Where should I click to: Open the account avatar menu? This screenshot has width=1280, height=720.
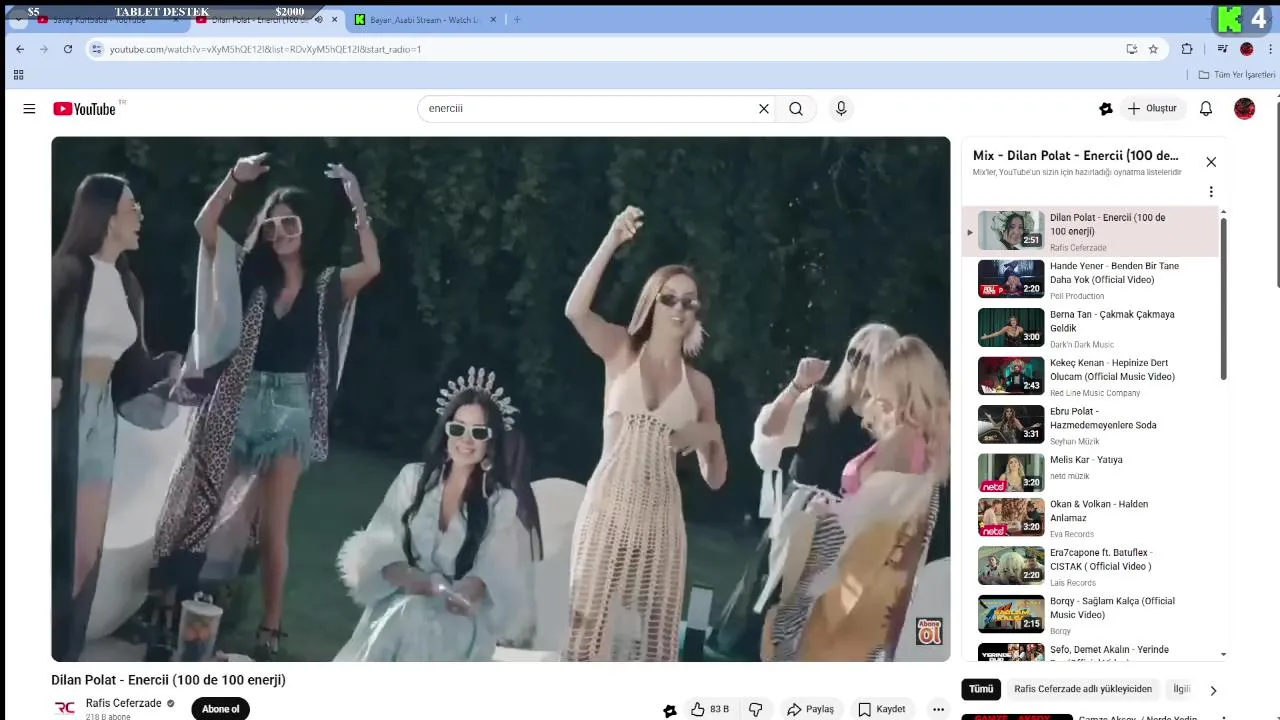[x=1245, y=109]
